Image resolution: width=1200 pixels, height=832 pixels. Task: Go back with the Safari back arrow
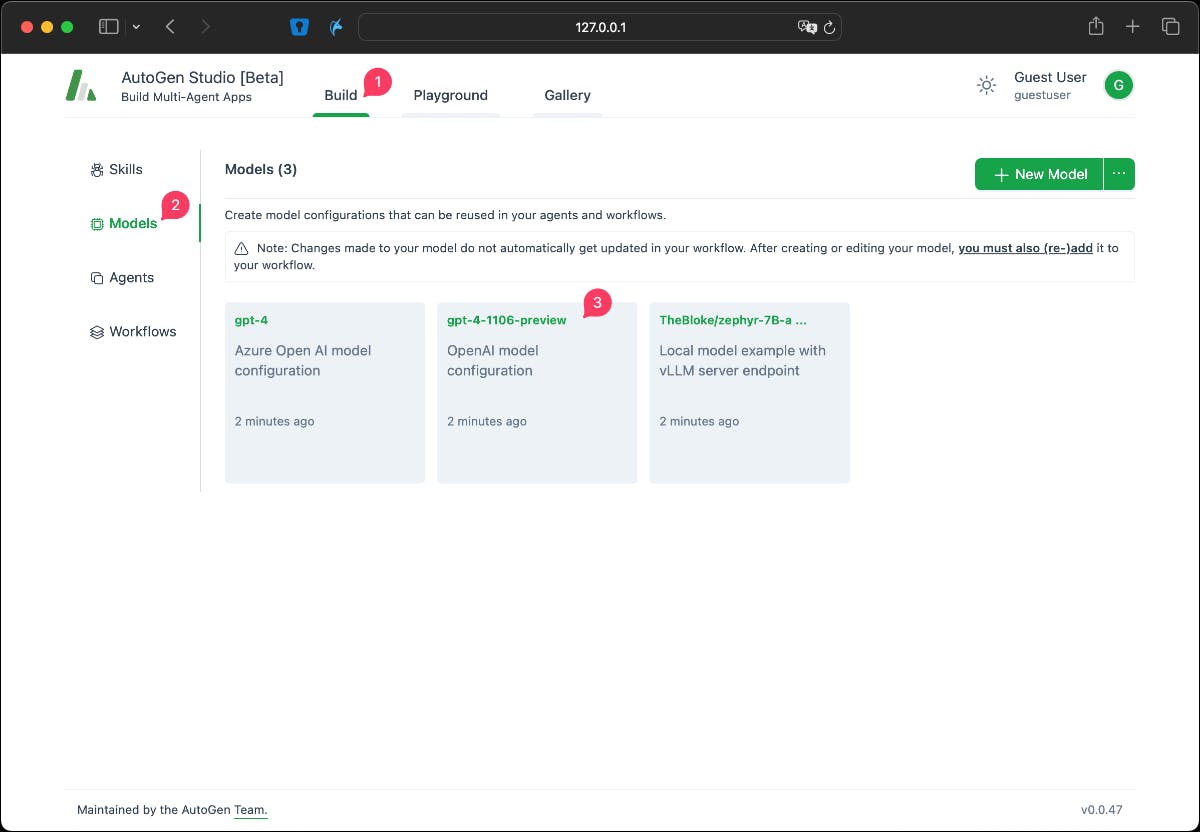[170, 27]
